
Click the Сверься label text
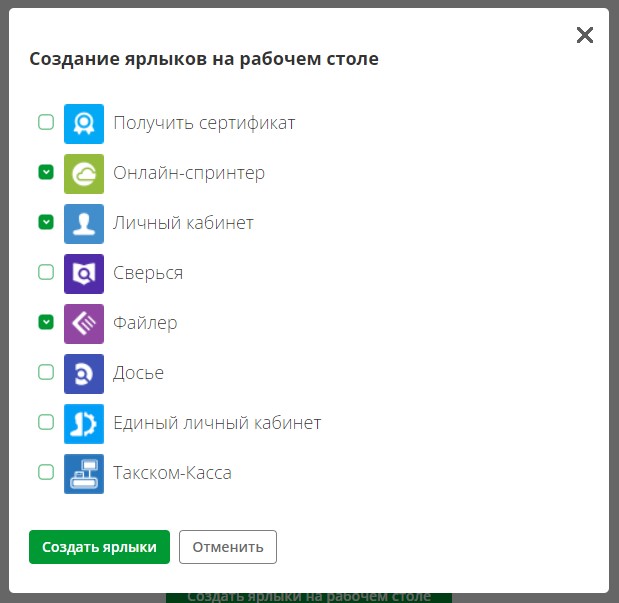click(x=148, y=273)
